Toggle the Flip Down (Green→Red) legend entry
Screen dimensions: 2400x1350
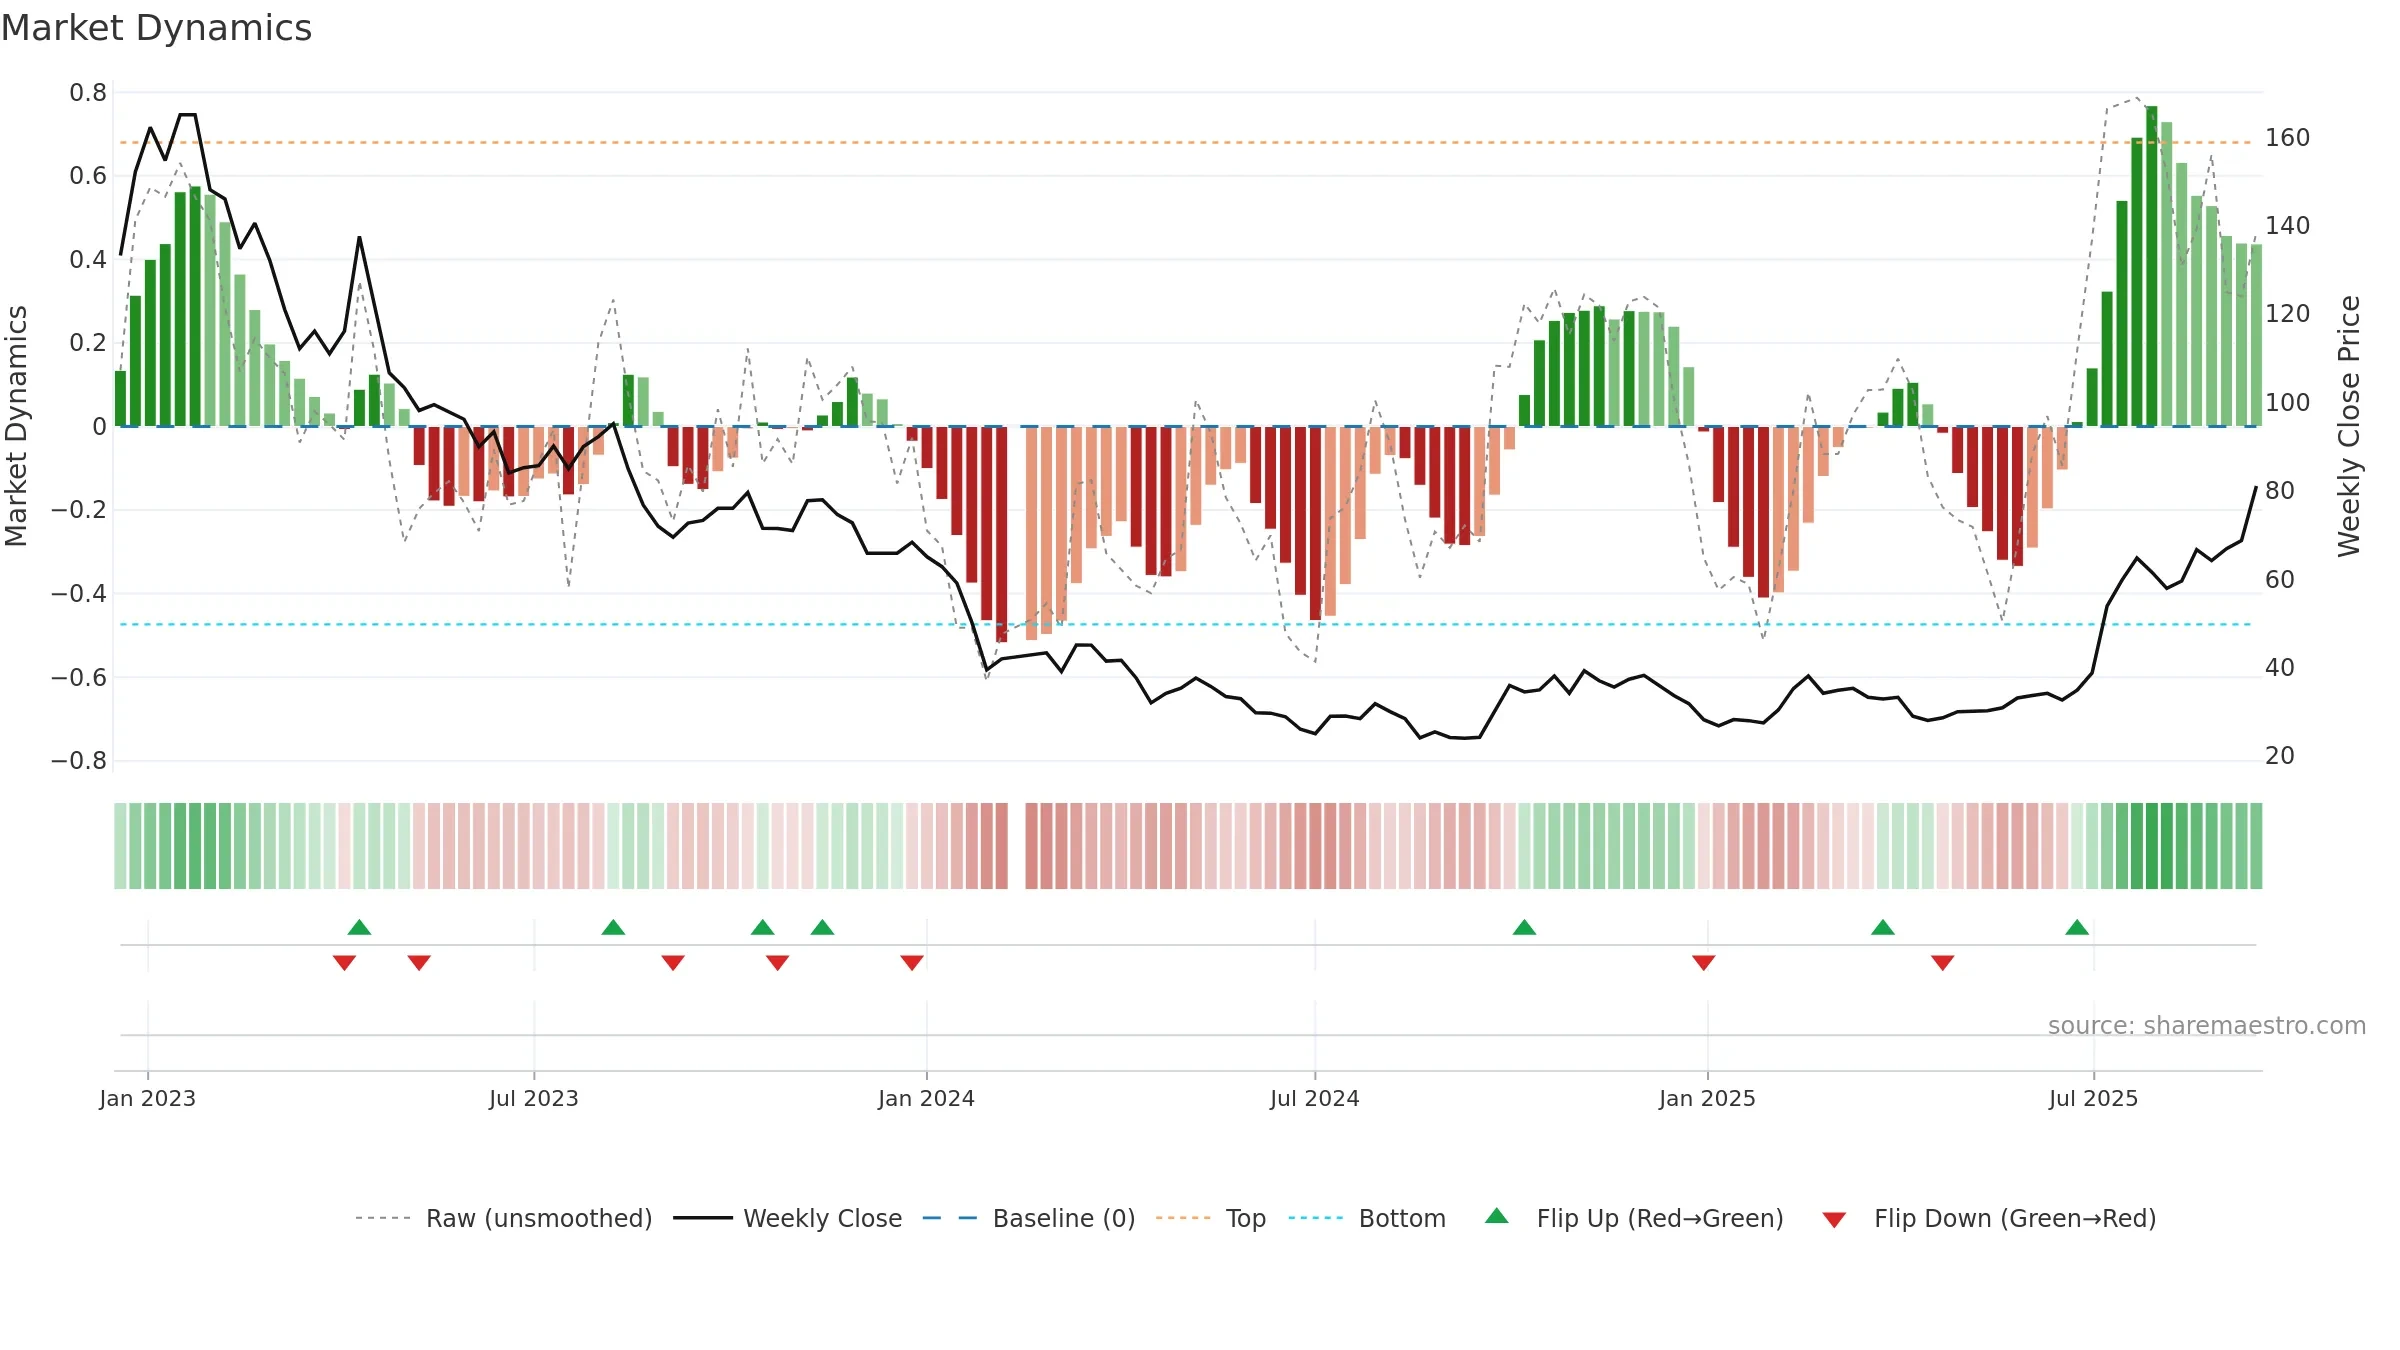point(1988,1218)
